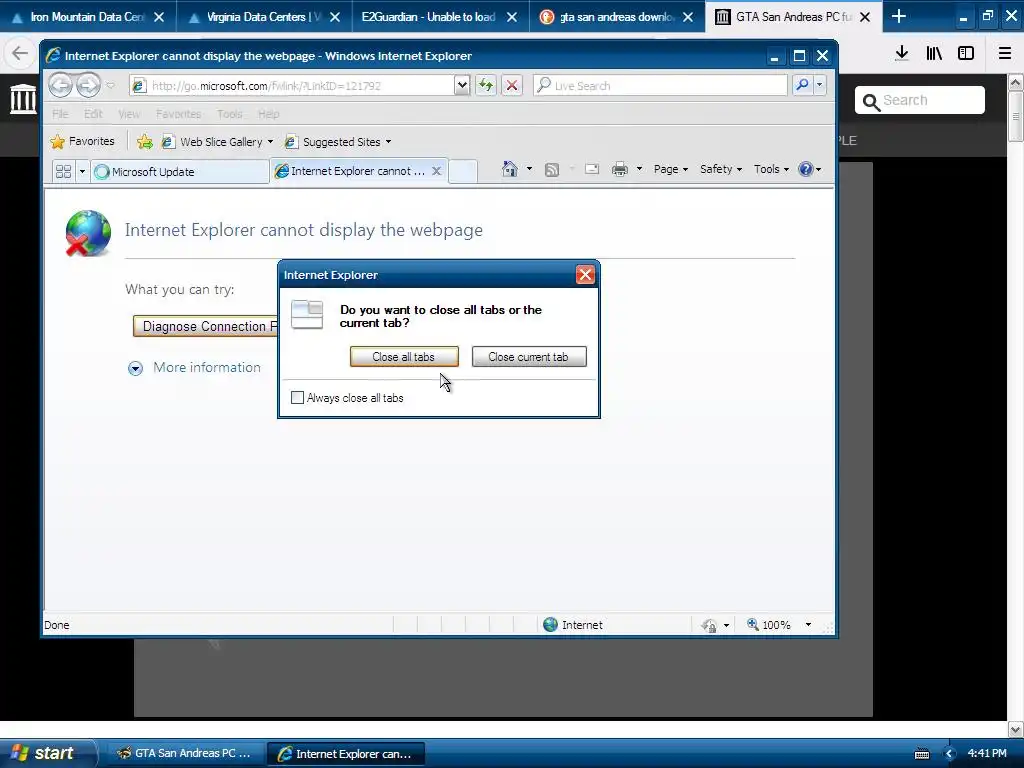Click Internet Explorer taskbar button

click(x=346, y=754)
